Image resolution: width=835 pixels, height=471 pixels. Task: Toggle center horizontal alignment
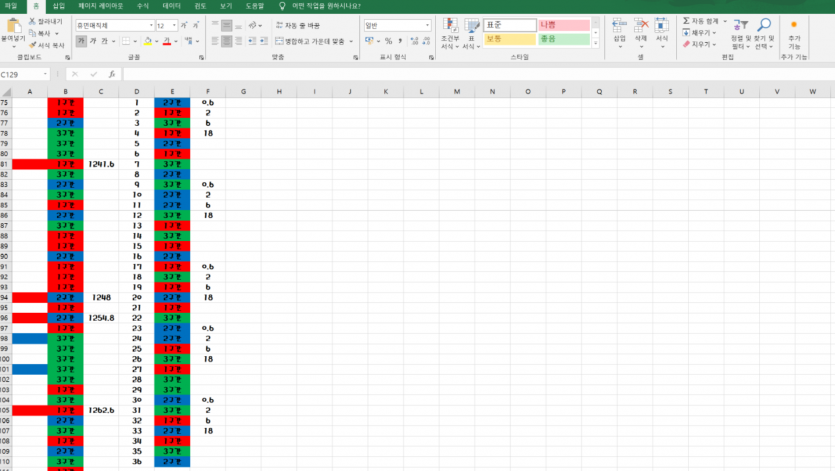click(x=227, y=41)
